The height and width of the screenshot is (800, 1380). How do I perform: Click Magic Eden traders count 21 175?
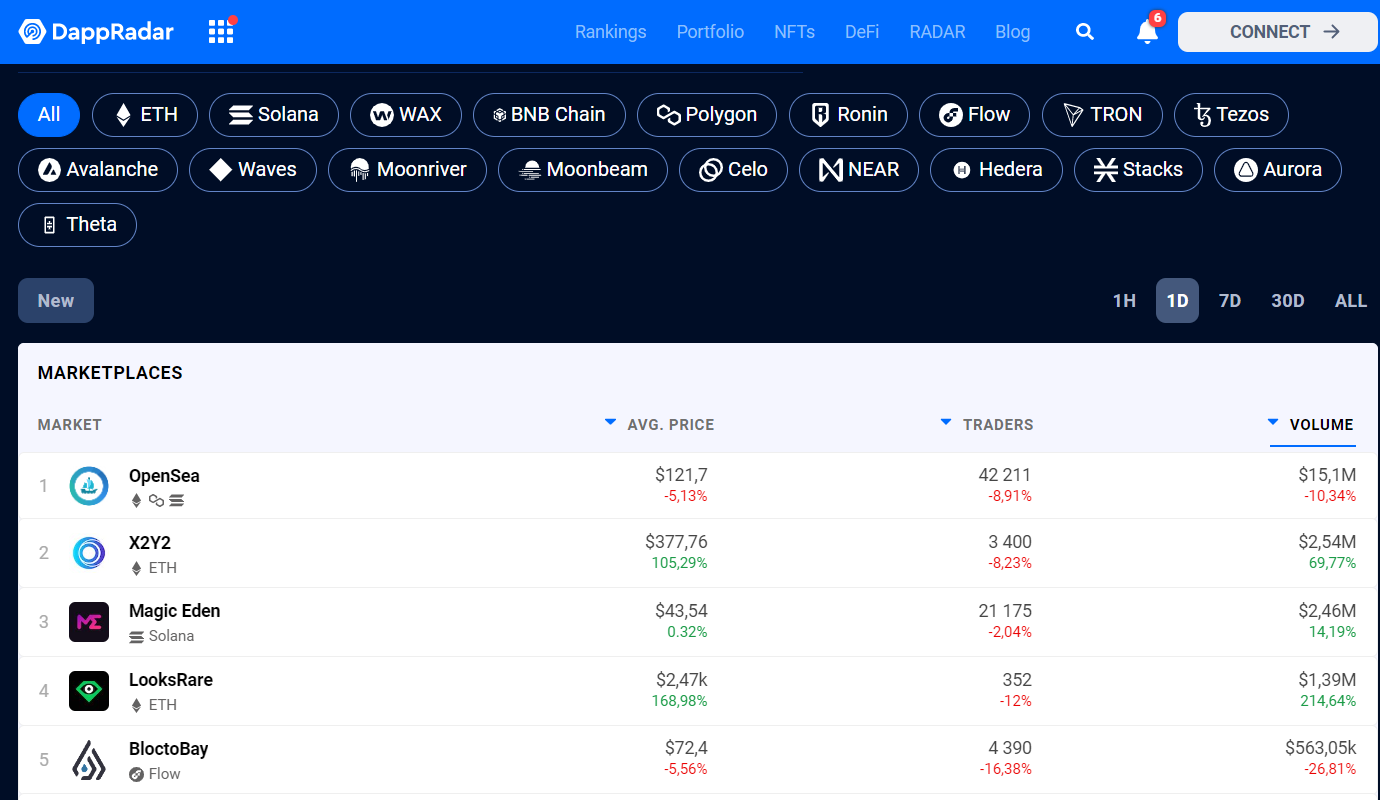point(1005,611)
